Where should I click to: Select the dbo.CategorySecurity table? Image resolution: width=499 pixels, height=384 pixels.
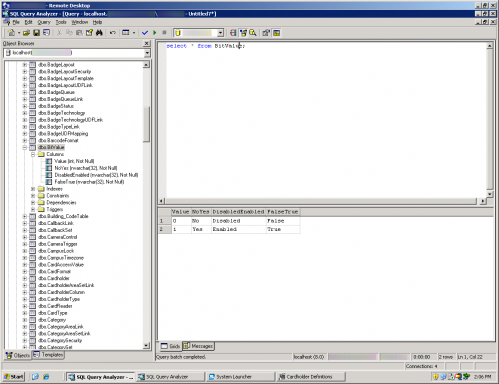[x=60, y=340]
